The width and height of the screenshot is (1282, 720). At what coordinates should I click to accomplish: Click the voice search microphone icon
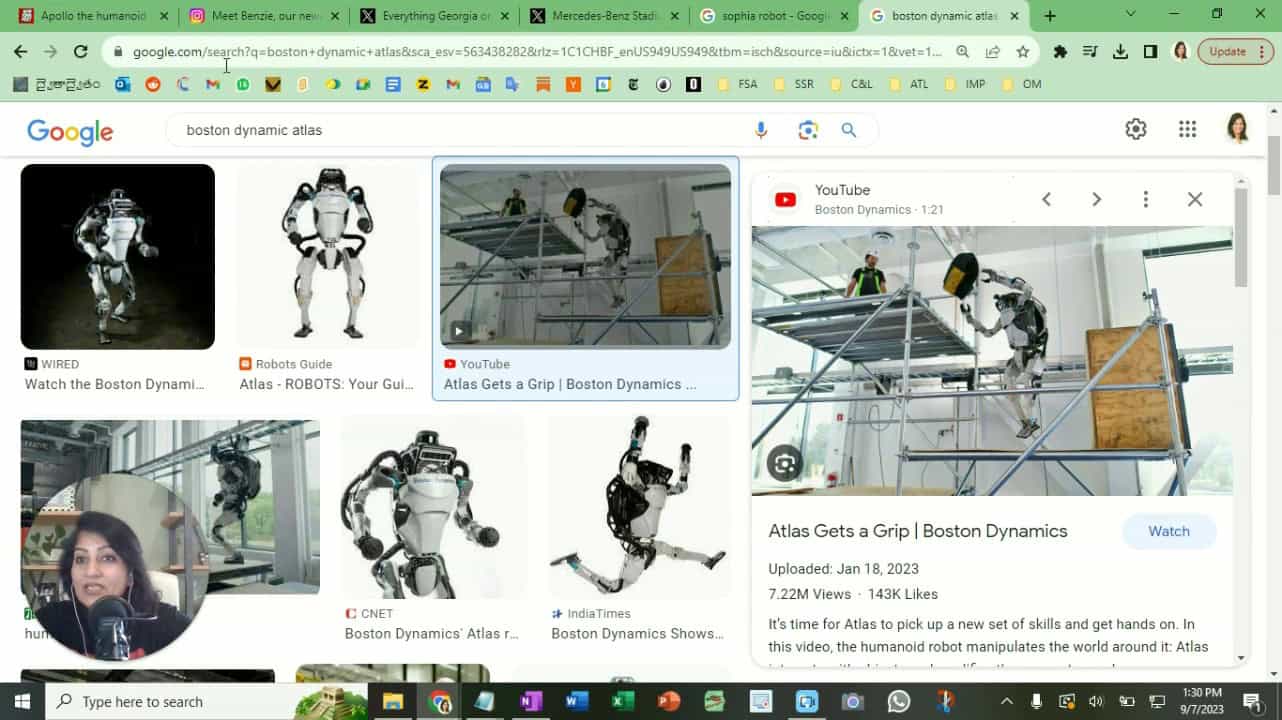[760, 129]
